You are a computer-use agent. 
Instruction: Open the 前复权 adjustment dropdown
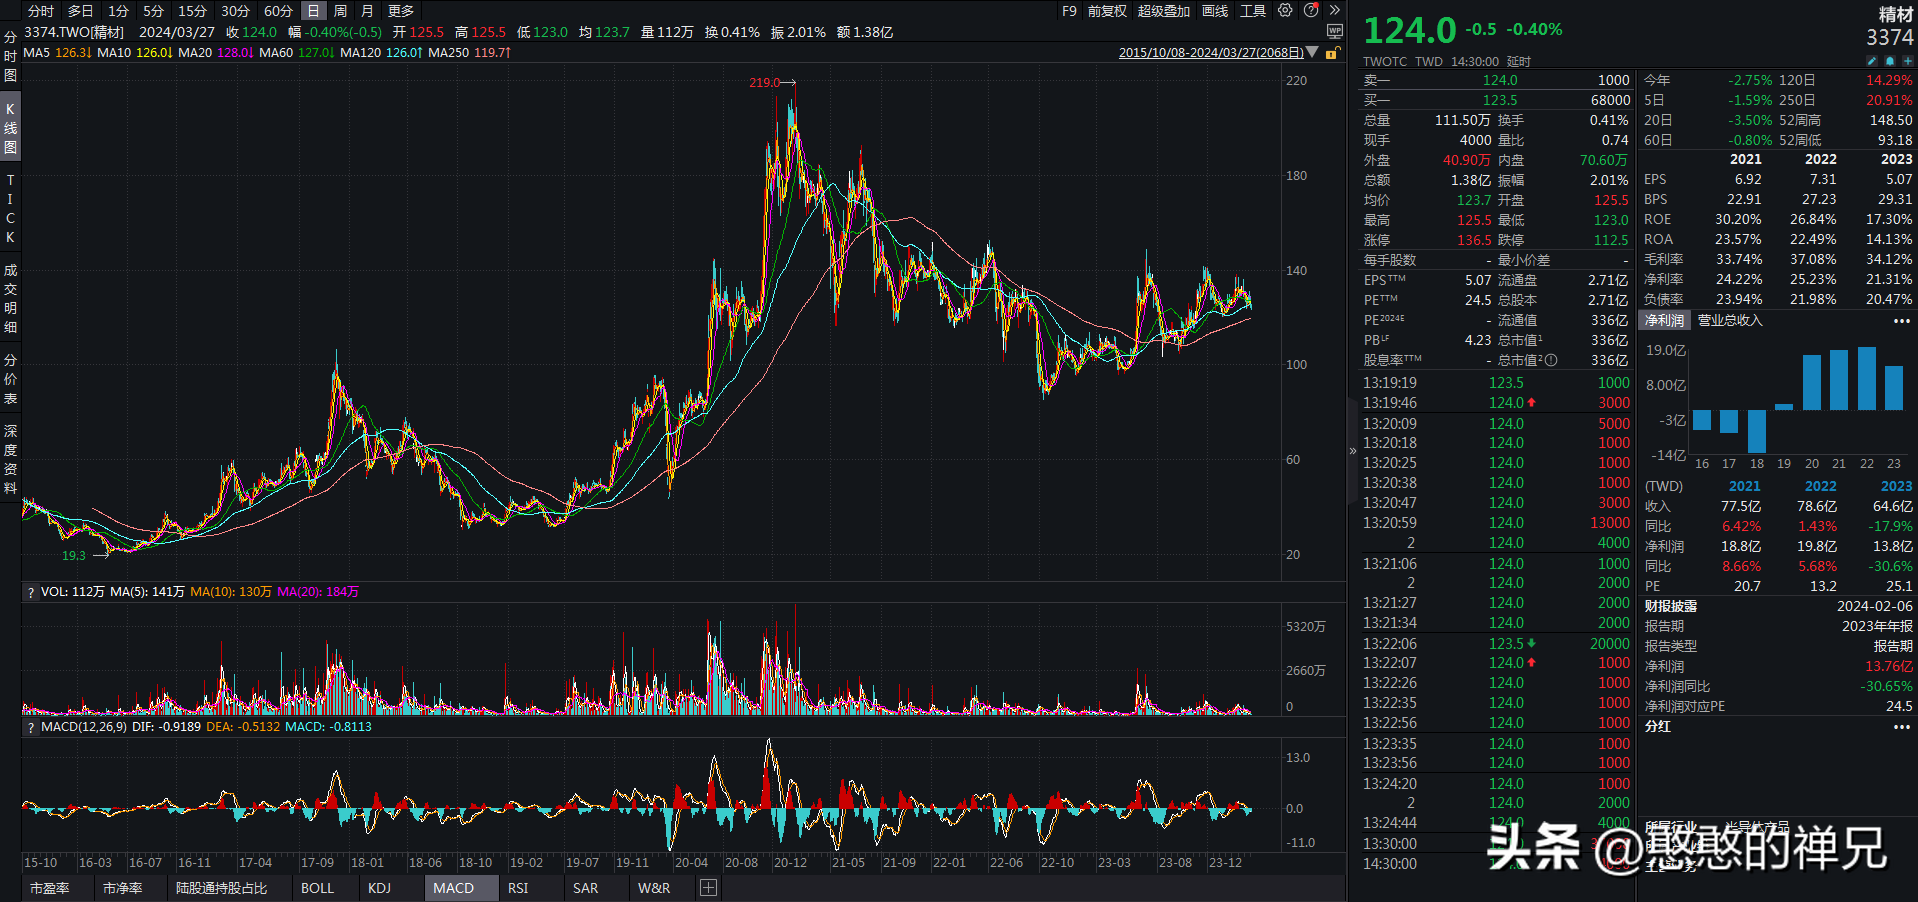coord(1107,11)
